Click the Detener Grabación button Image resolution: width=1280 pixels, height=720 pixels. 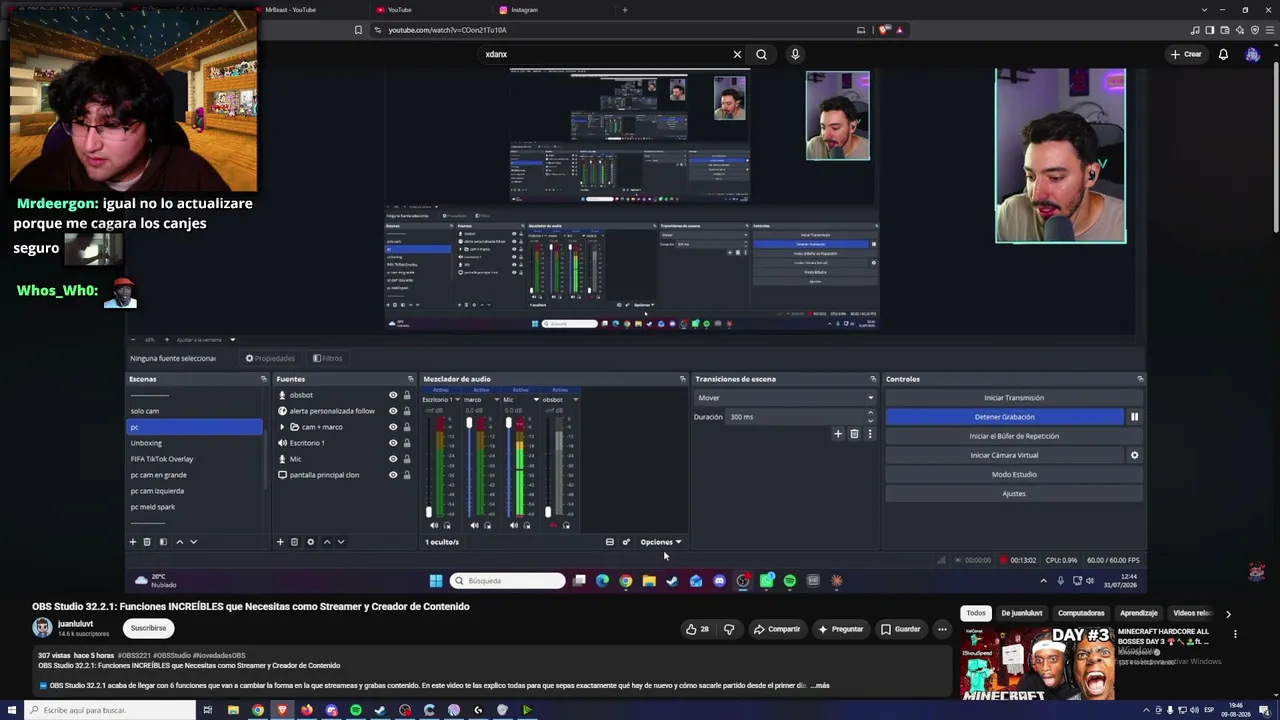[x=1005, y=417]
